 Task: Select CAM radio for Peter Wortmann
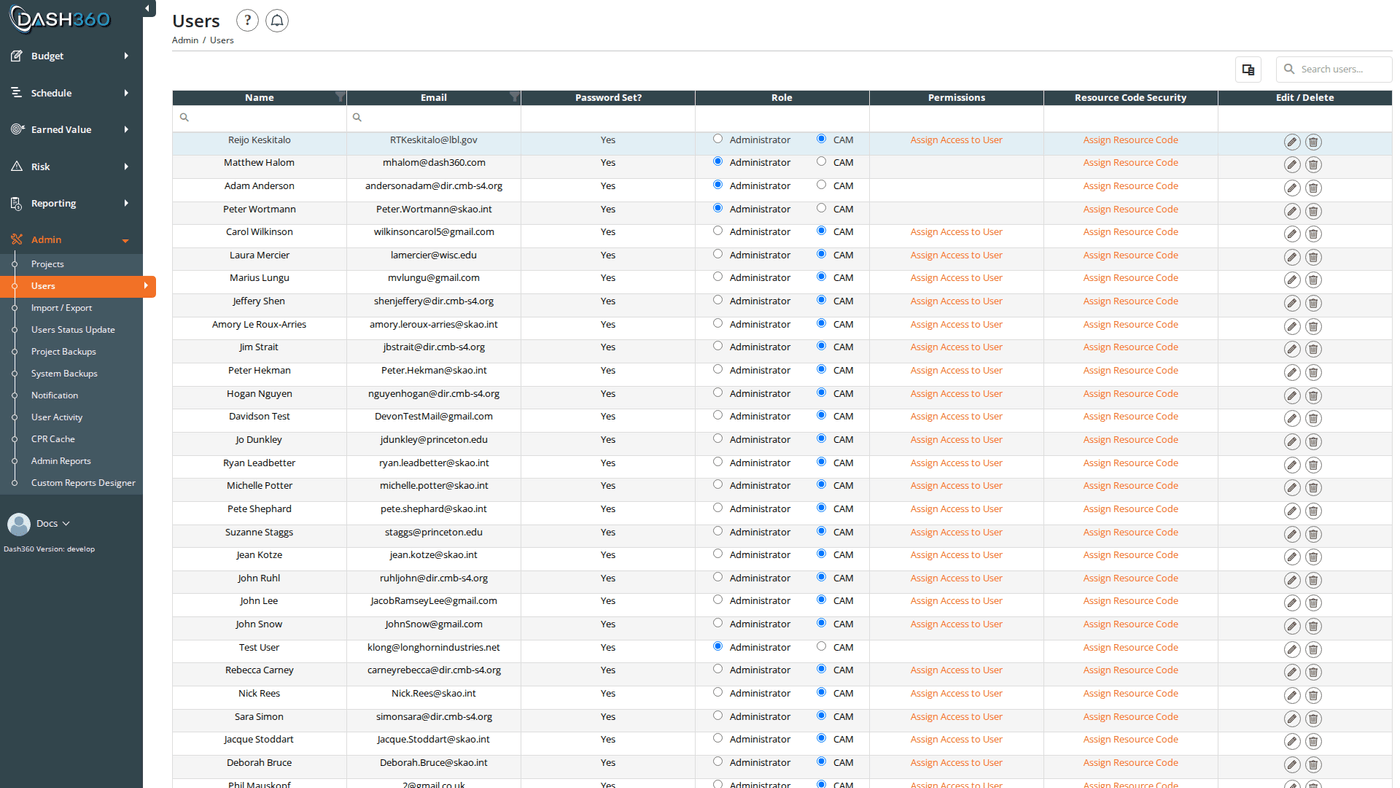(x=821, y=208)
